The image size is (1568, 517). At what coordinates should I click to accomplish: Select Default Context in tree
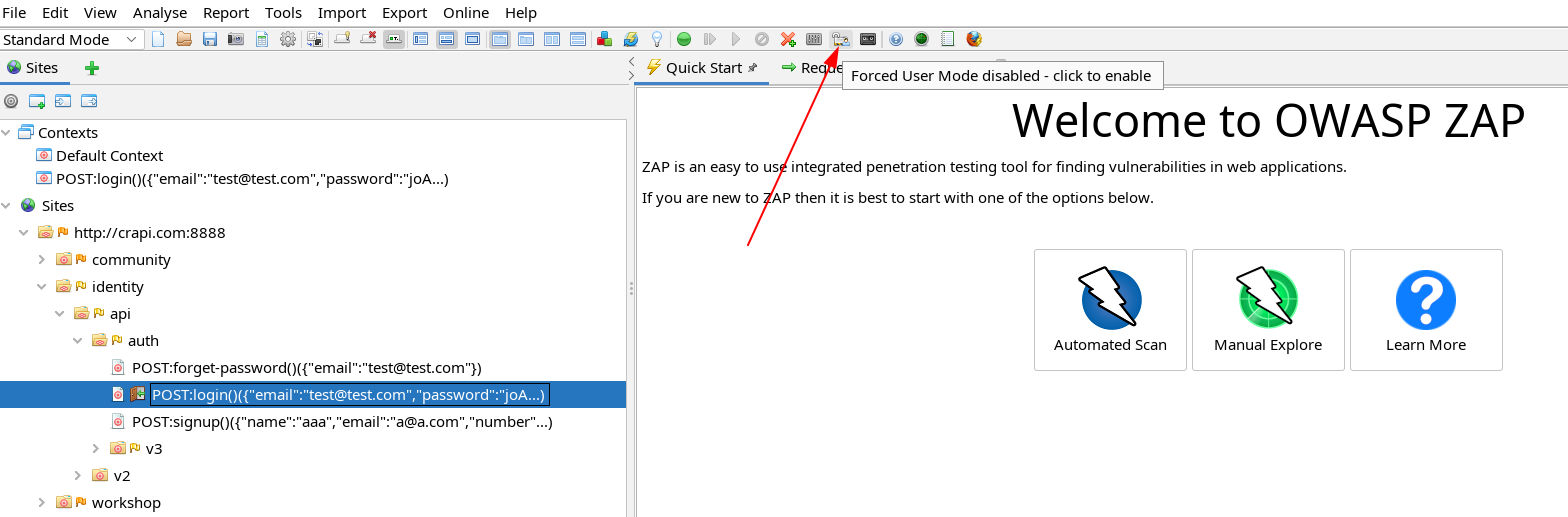pos(109,156)
